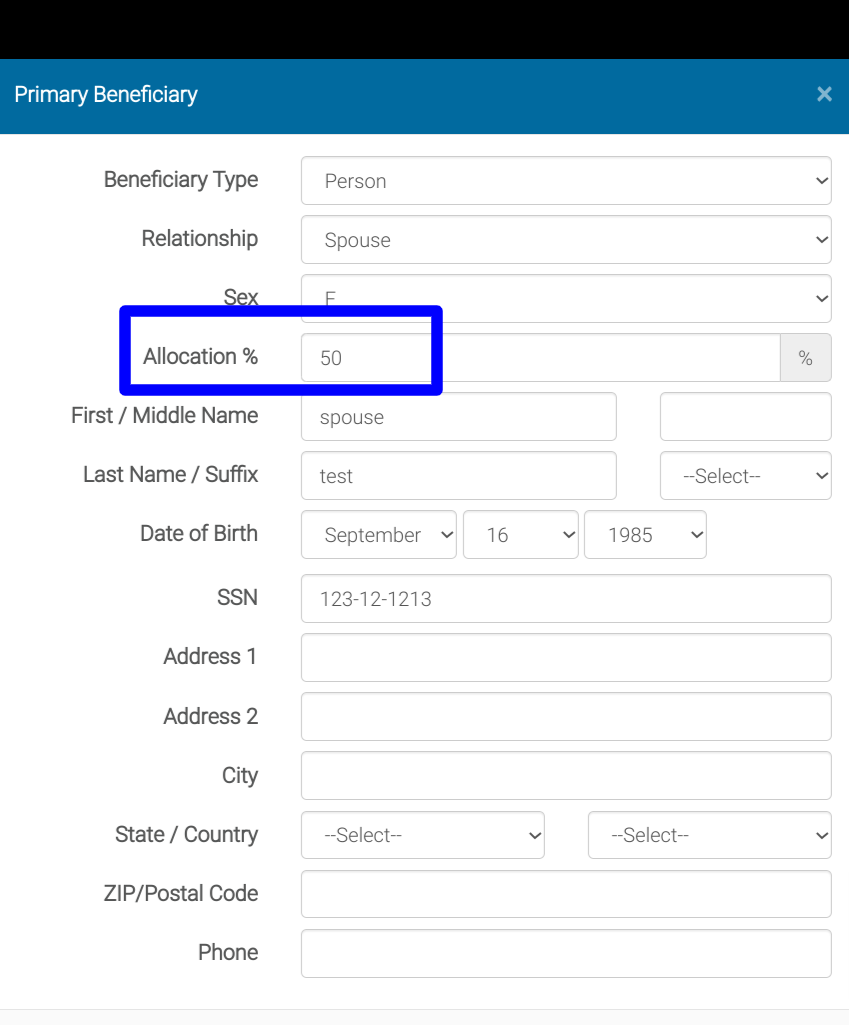This screenshot has height=1025, width=849.
Task: Click the Middle Name field
Action: (745, 417)
